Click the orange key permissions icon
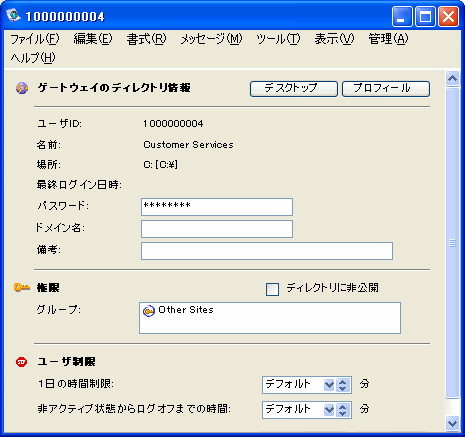Screen dimensions: 465x437 click(x=22, y=287)
